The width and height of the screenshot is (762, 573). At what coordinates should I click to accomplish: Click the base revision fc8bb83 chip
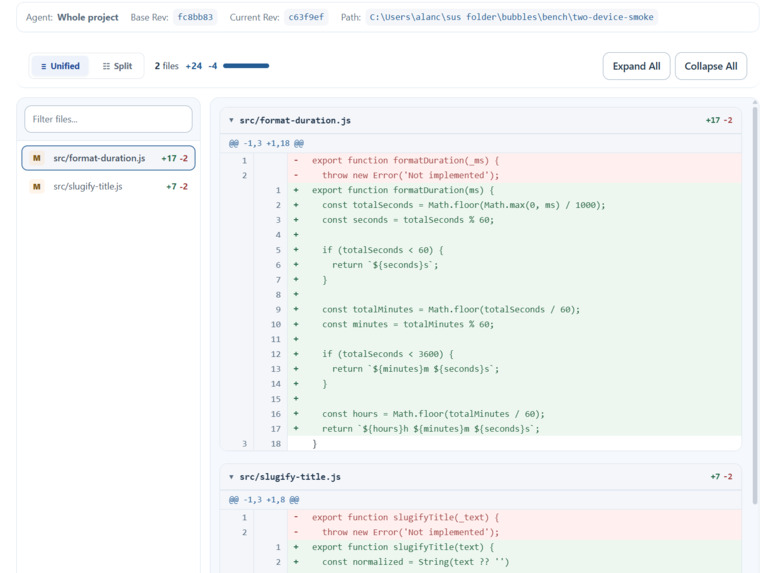pyautogui.click(x=195, y=17)
